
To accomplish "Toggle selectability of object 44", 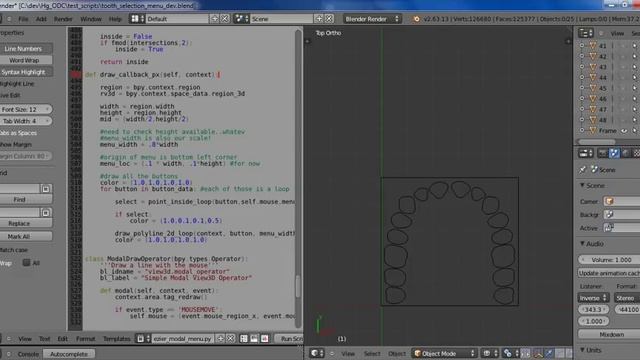I will 634,78.
